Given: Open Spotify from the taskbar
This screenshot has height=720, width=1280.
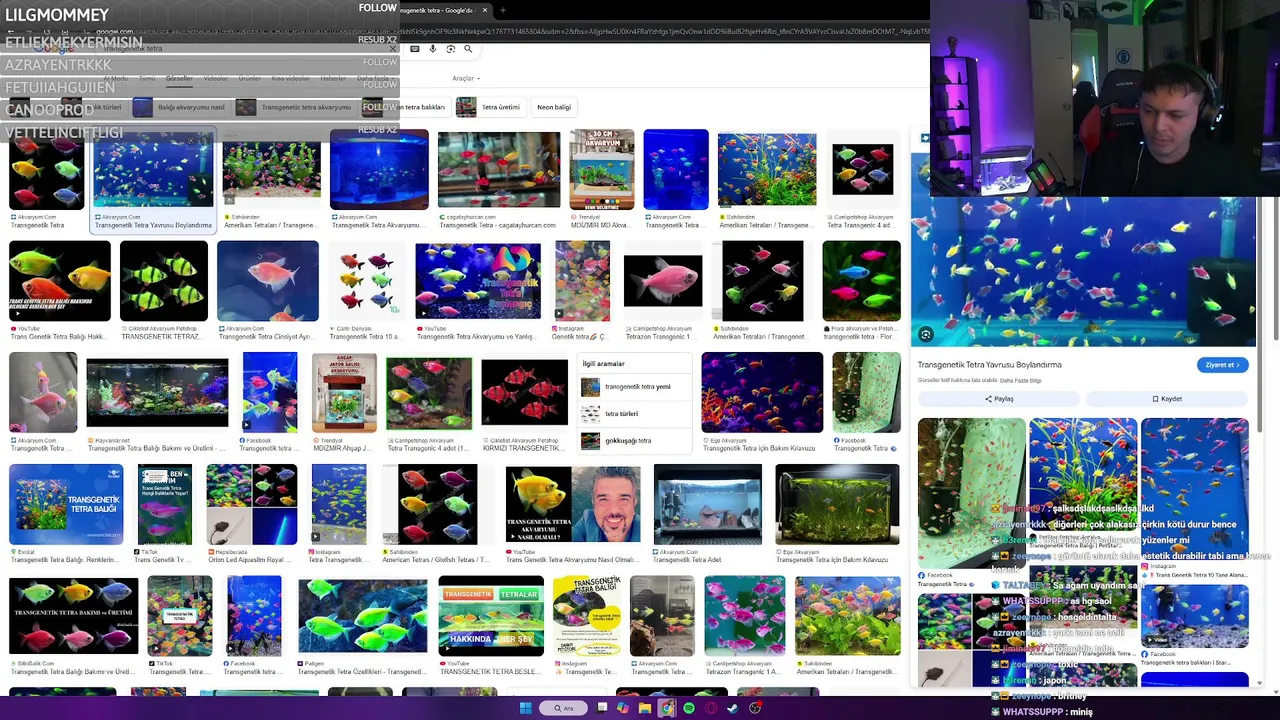Looking at the screenshot, I should 689,708.
